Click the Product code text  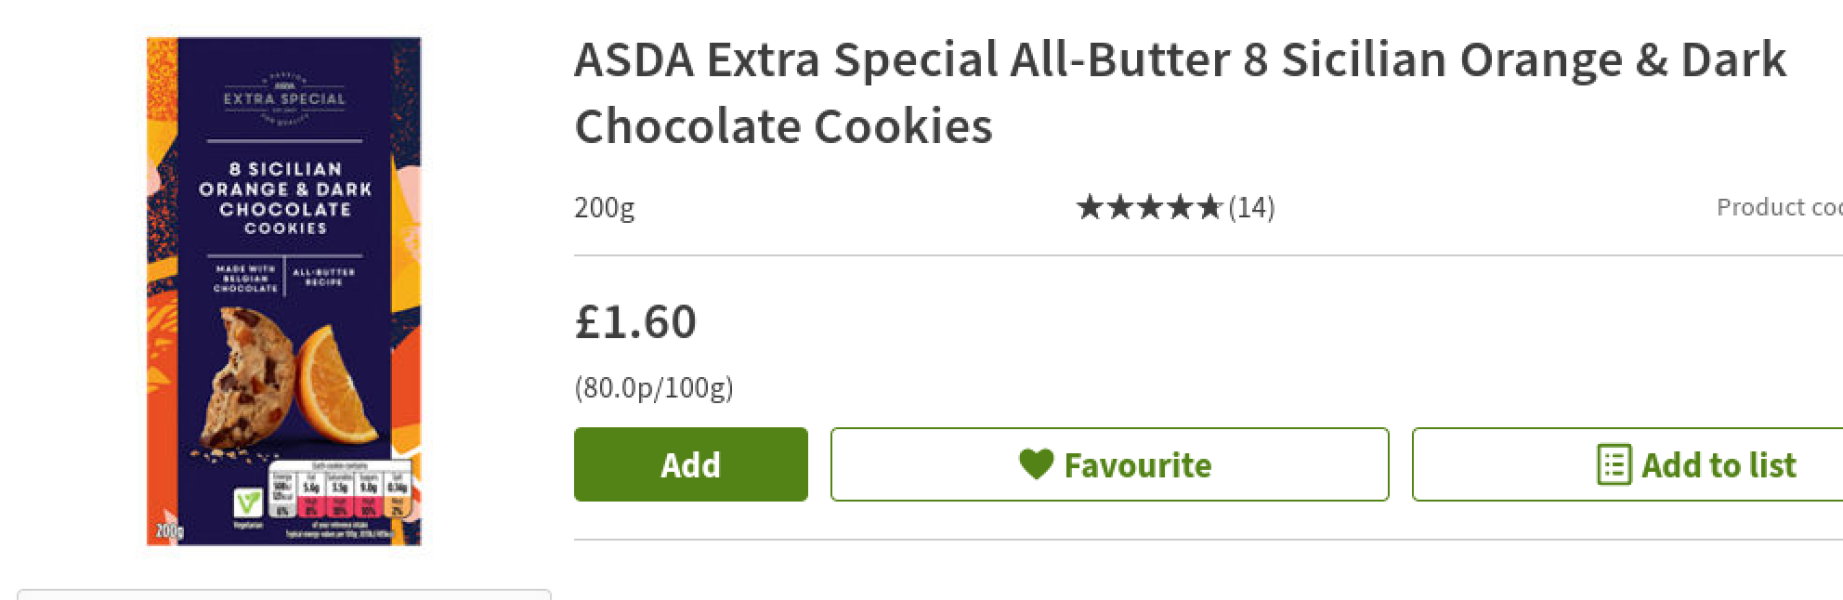pos(1778,207)
